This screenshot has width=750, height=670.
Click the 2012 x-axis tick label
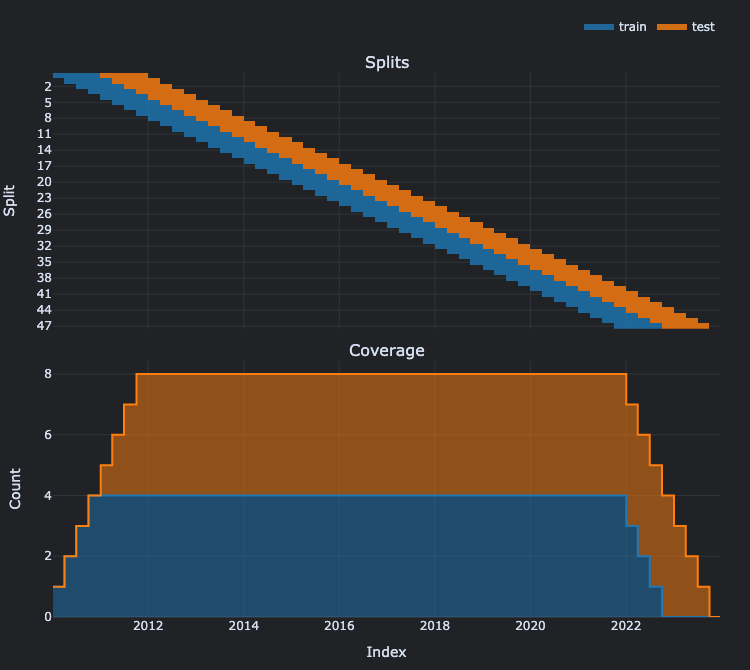click(148, 626)
